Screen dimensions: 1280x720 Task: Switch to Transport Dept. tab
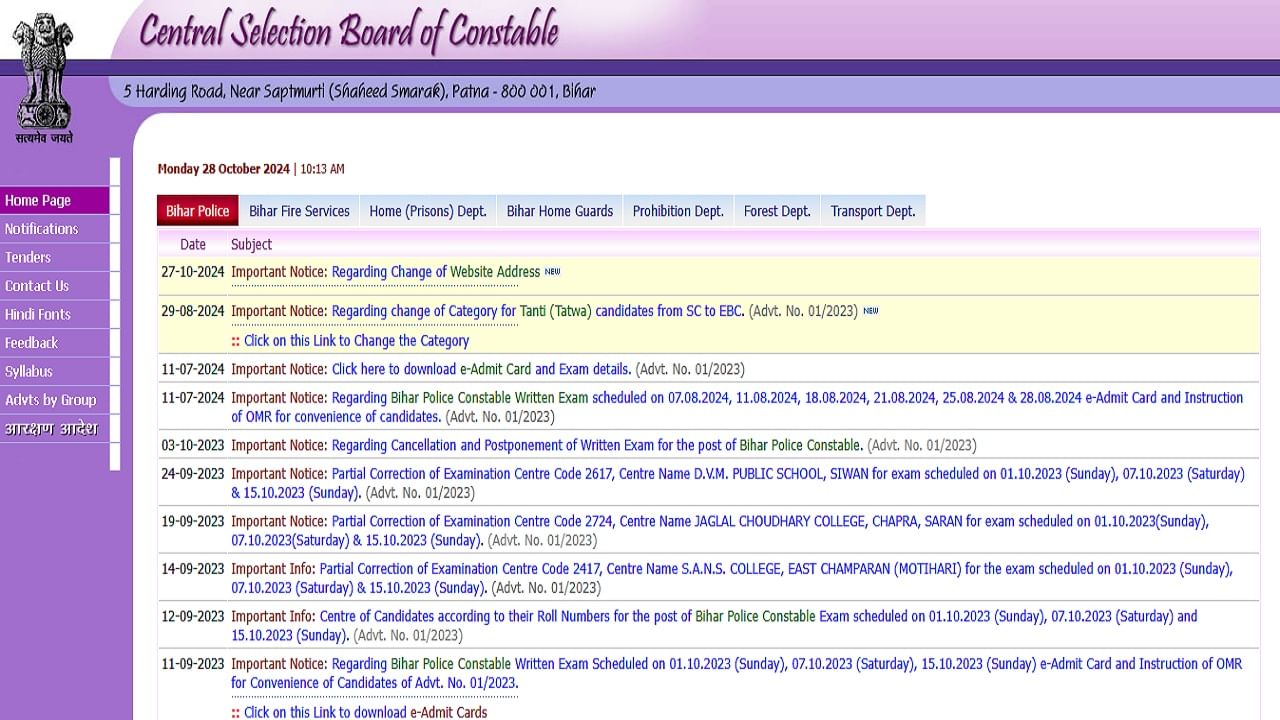click(873, 211)
